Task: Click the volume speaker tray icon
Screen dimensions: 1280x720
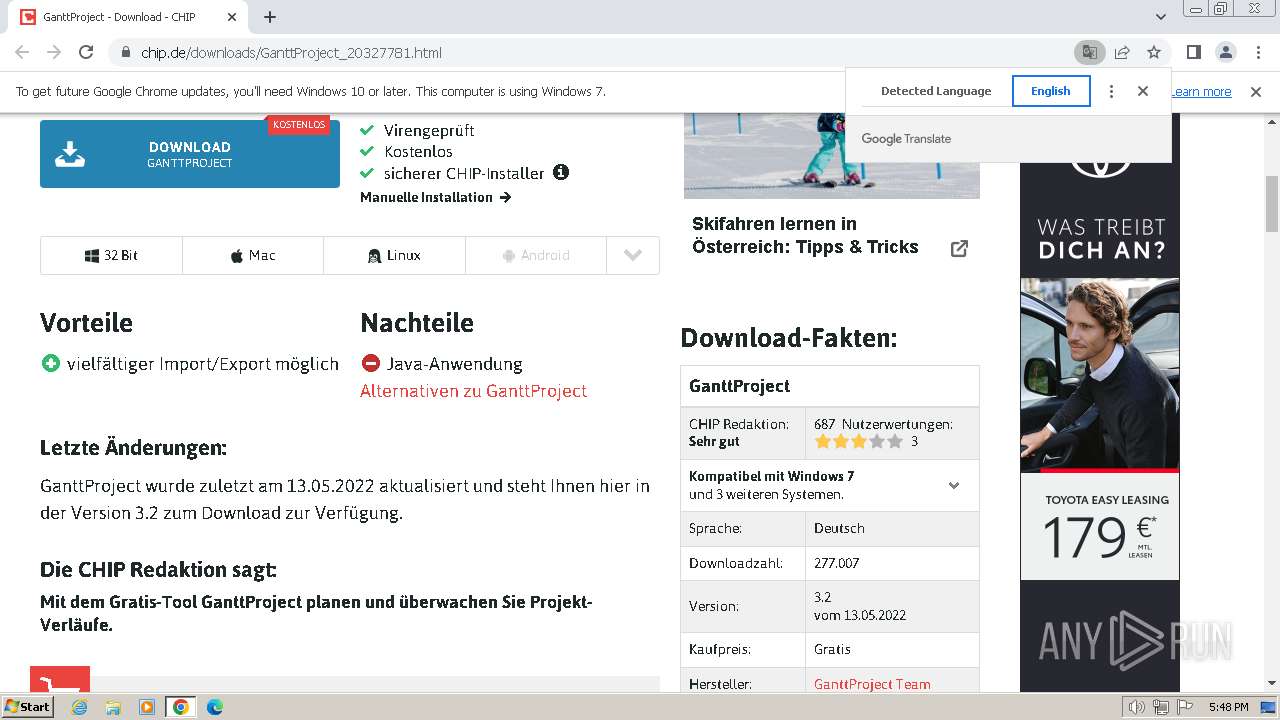Action: [x=1137, y=707]
